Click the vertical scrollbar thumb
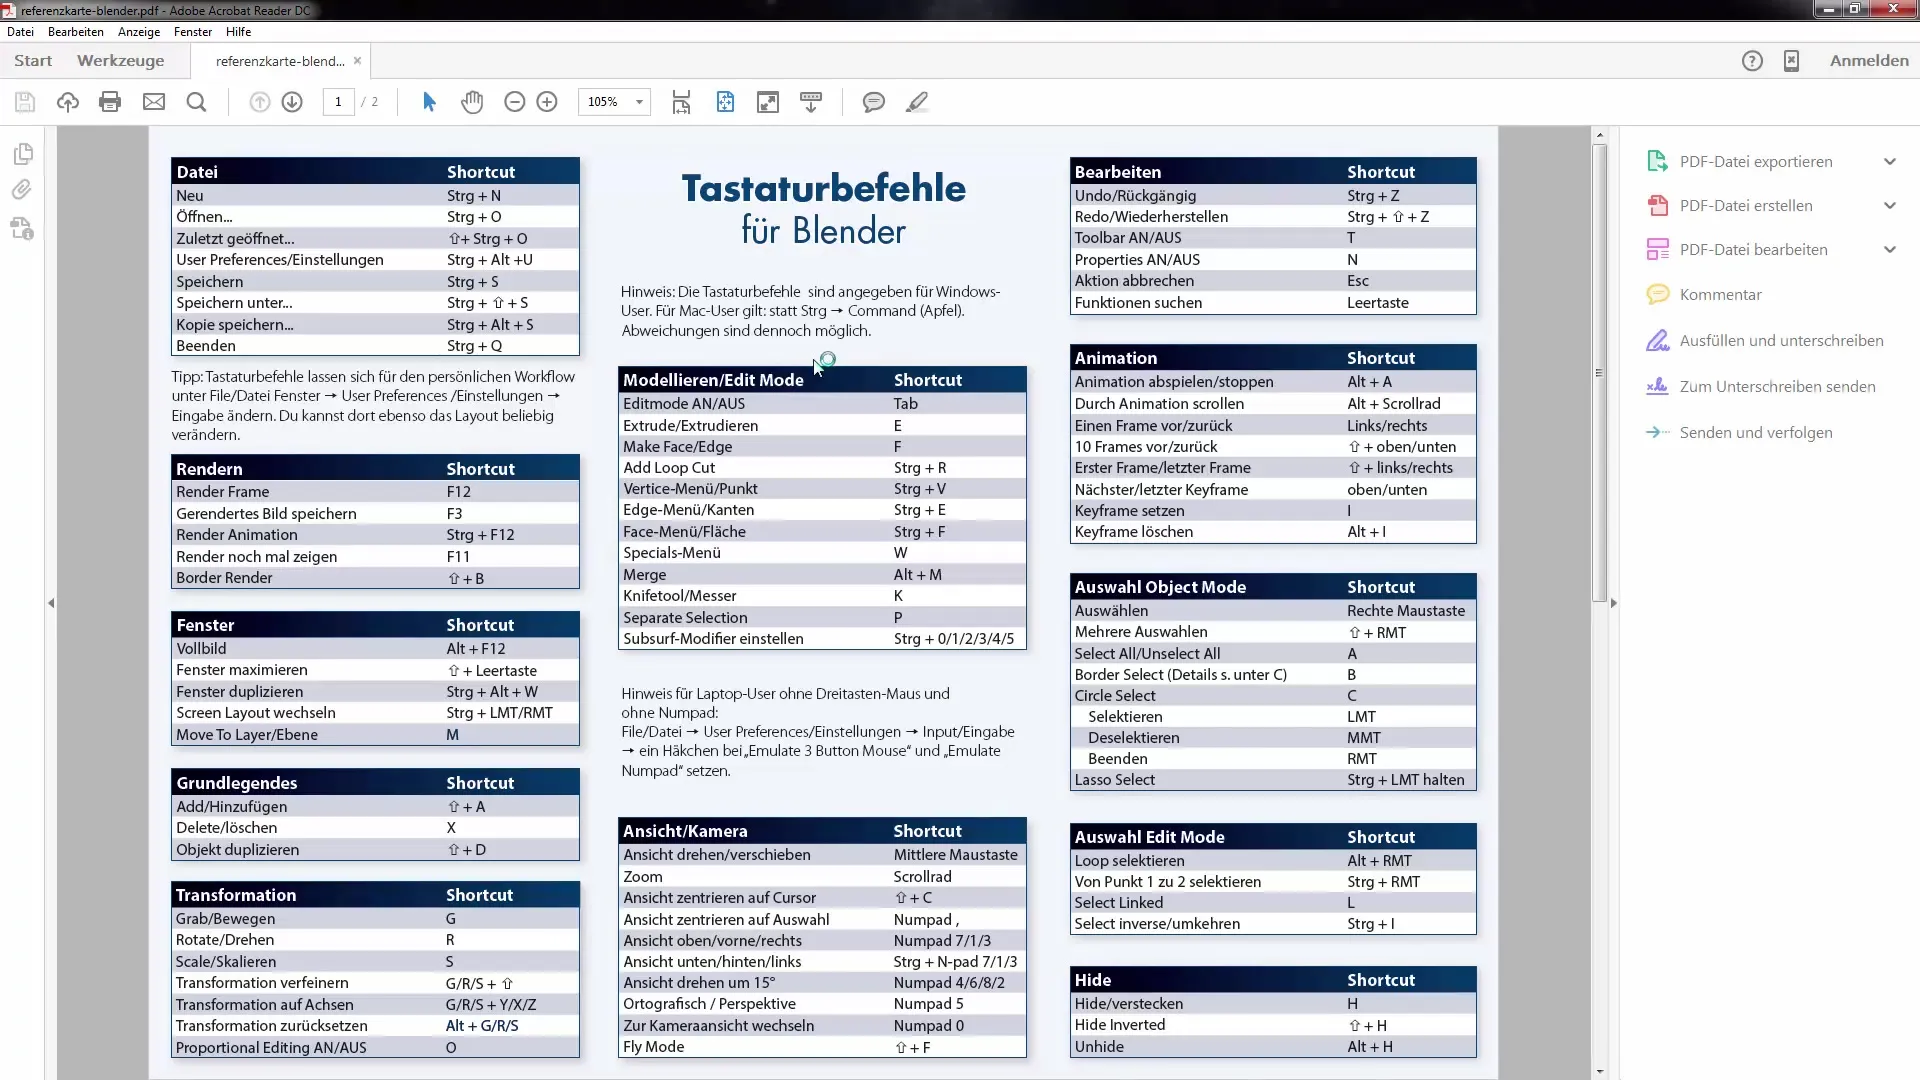1920x1080 pixels. coord(1600,372)
